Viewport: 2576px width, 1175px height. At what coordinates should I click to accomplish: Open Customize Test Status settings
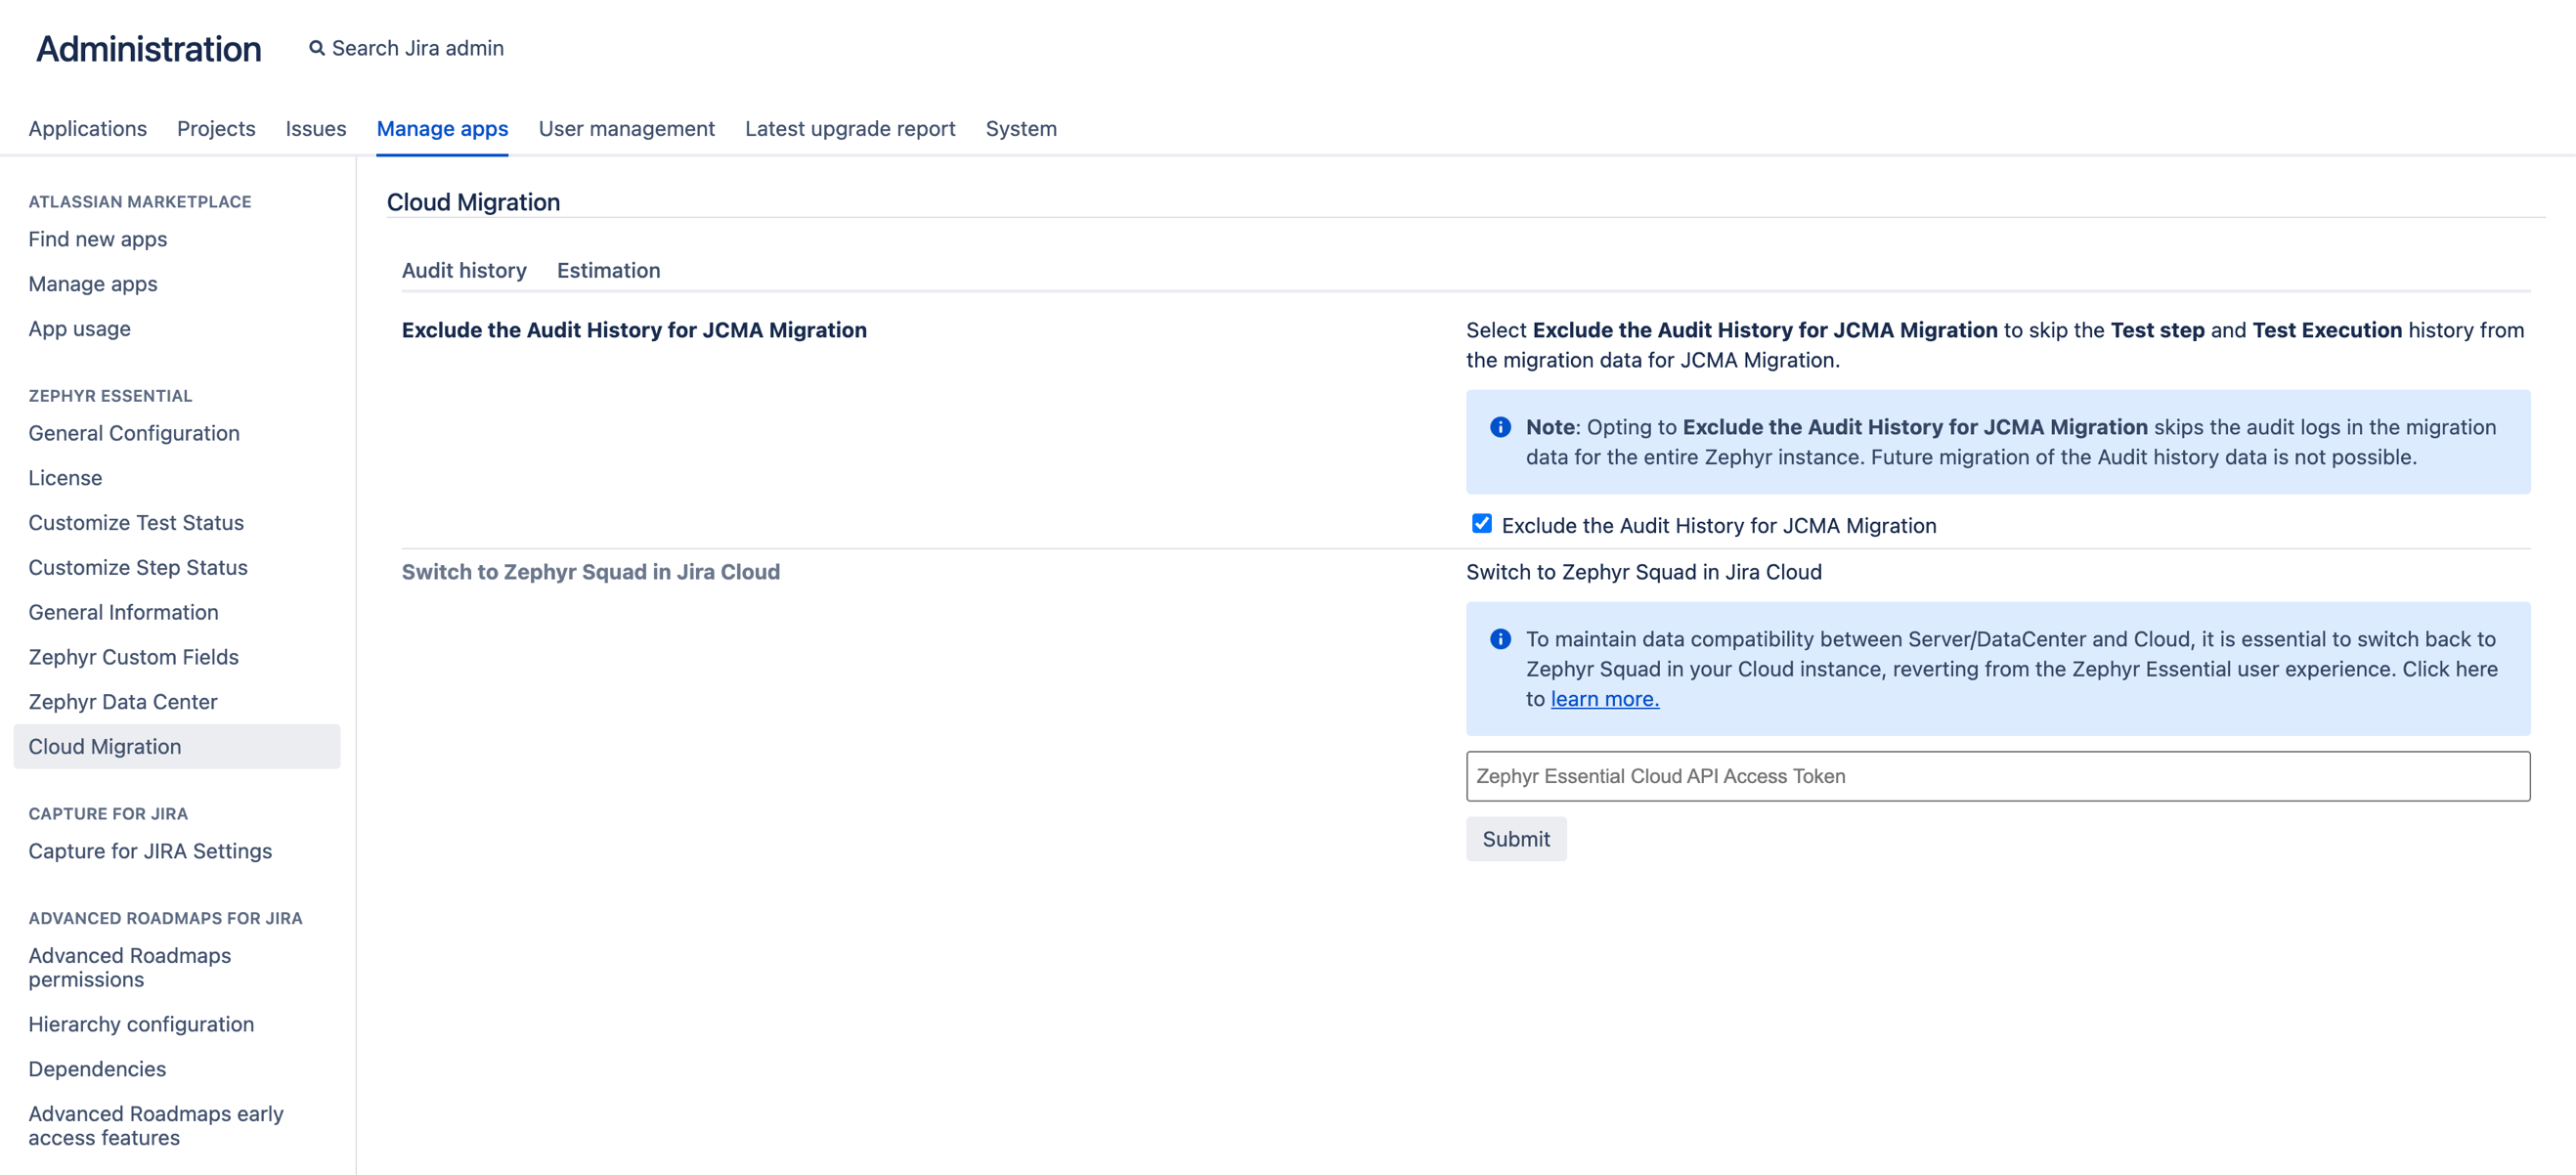pyautogui.click(x=136, y=522)
